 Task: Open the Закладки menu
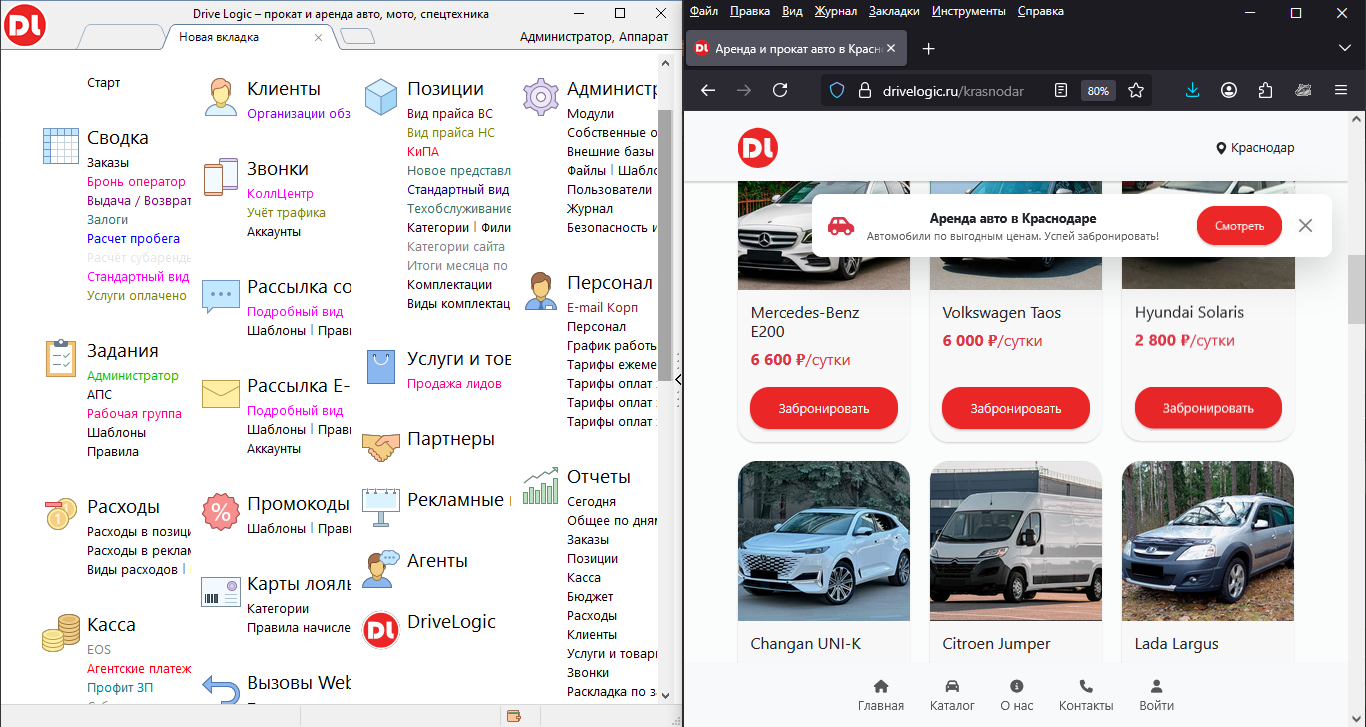pyautogui.click(x=894, y=12)
